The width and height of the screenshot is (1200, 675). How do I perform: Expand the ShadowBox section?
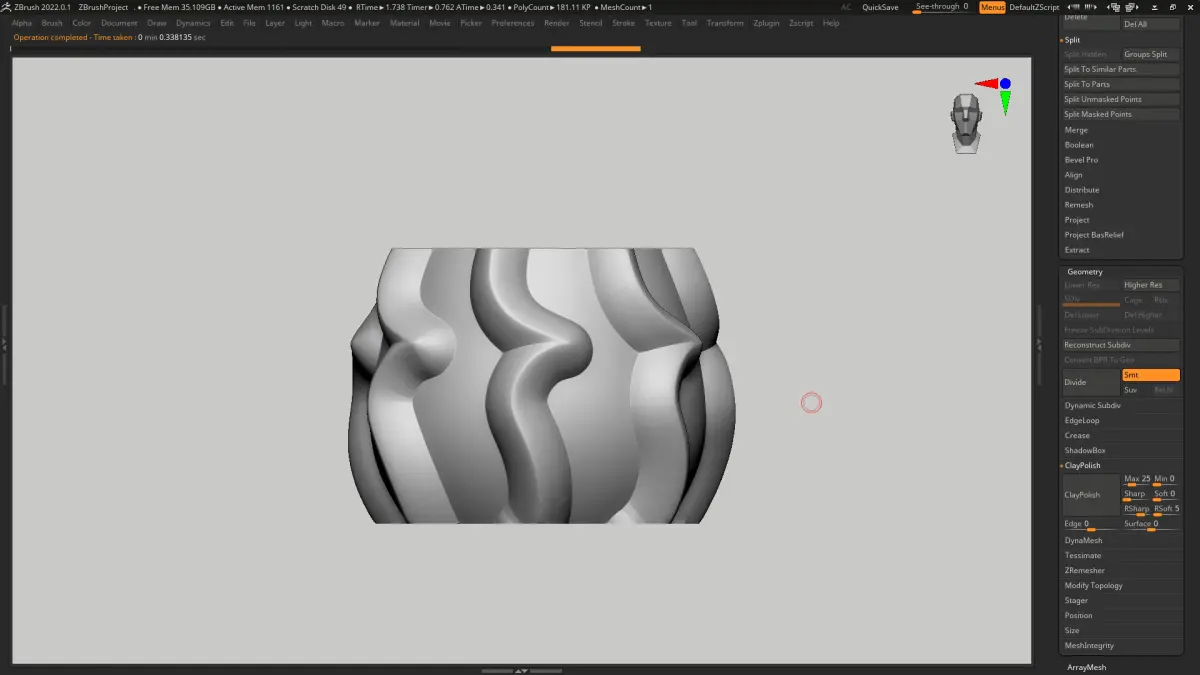pos(1085,450)
